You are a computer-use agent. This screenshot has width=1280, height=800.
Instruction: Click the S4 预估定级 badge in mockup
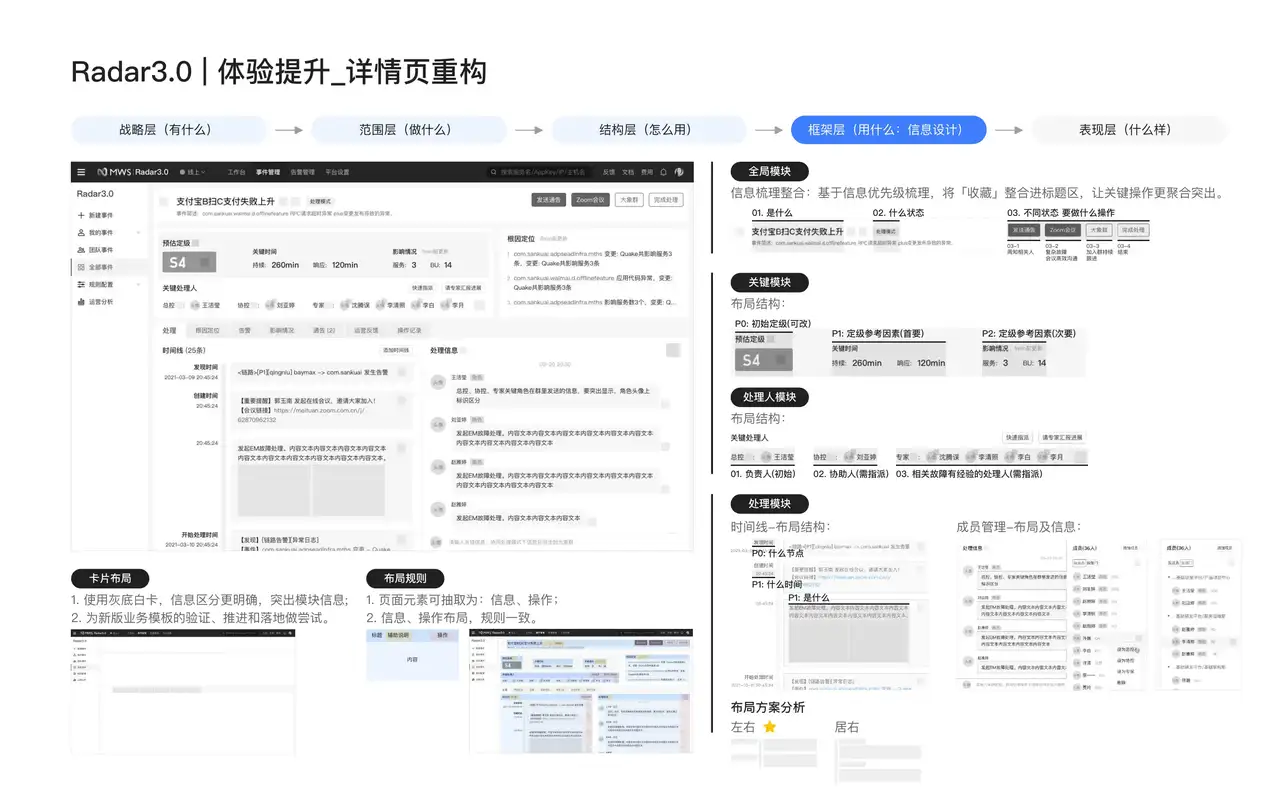pyautogui.click(x=190, y=262)
